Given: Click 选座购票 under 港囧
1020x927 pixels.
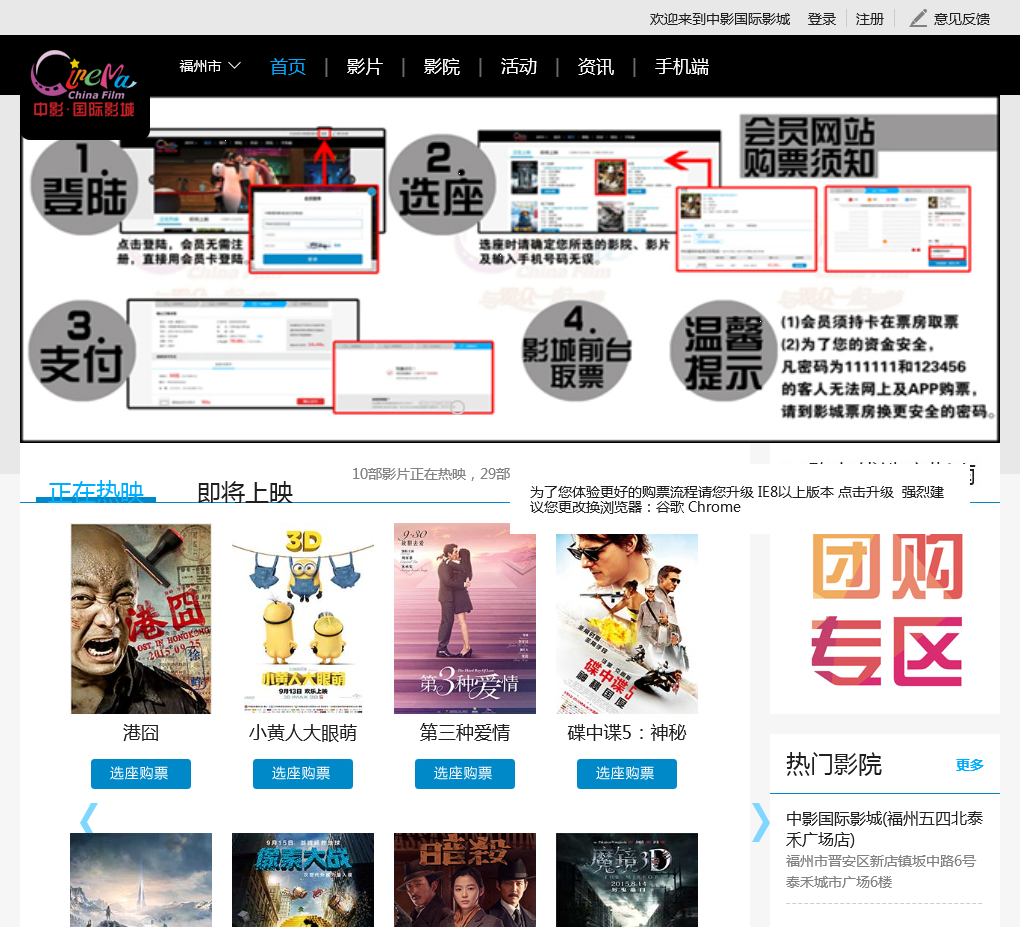Looking at the screenshot, I should tap(141, 773).
